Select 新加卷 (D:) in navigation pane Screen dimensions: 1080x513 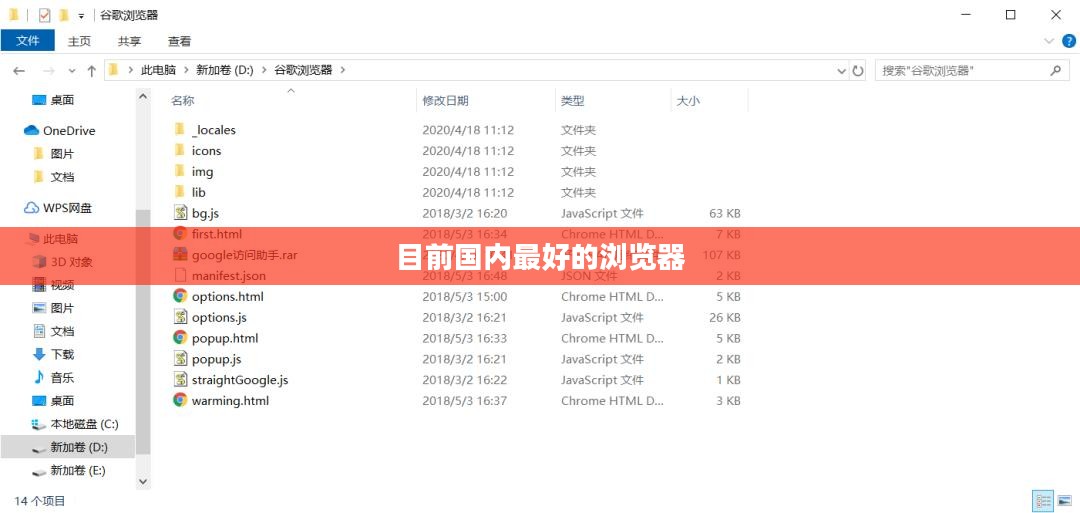click(79, 448)
